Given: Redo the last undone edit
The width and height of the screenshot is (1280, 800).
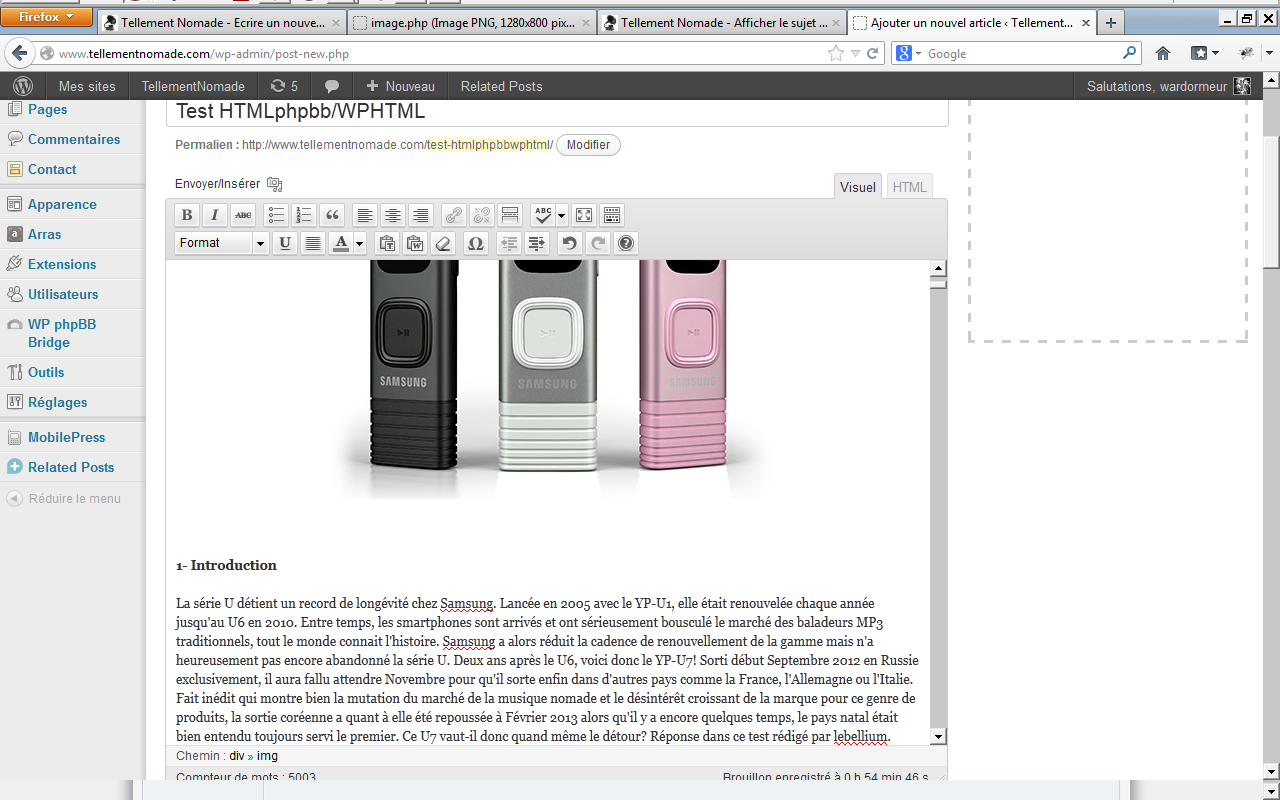Looking at the screenshot, I should 598,243.
